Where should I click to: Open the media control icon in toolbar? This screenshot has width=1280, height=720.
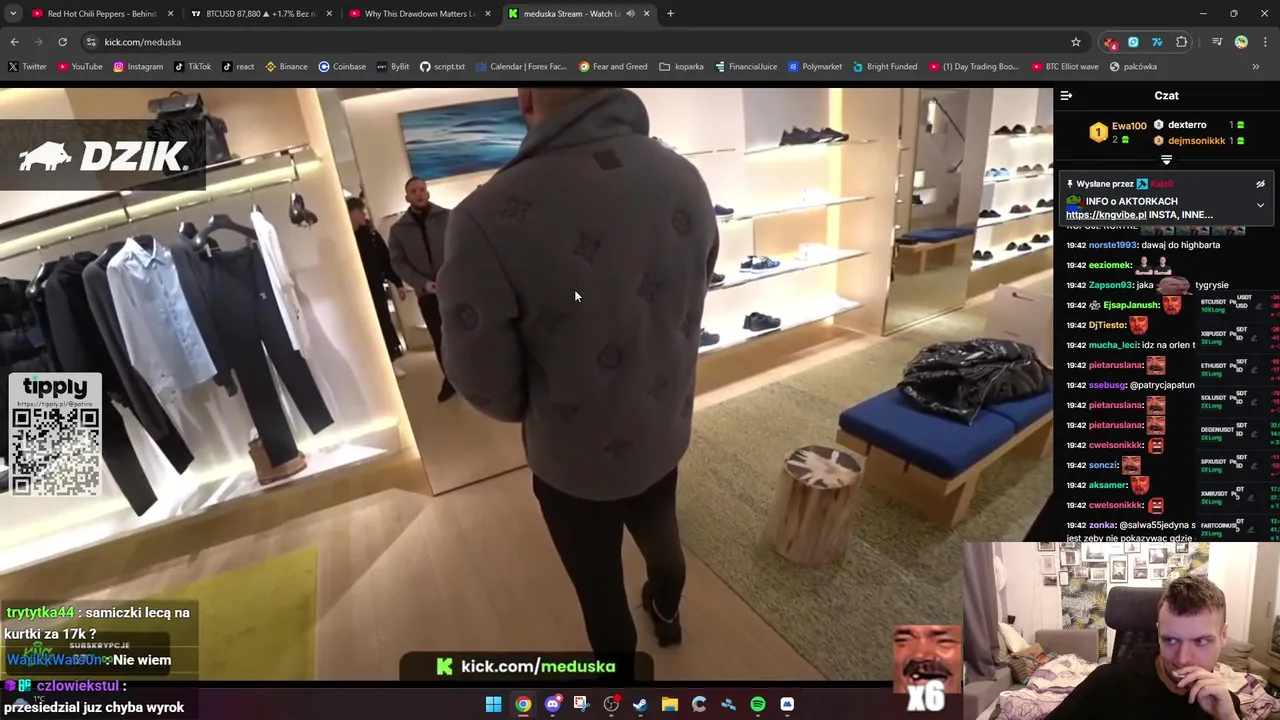click(1217, 42)
